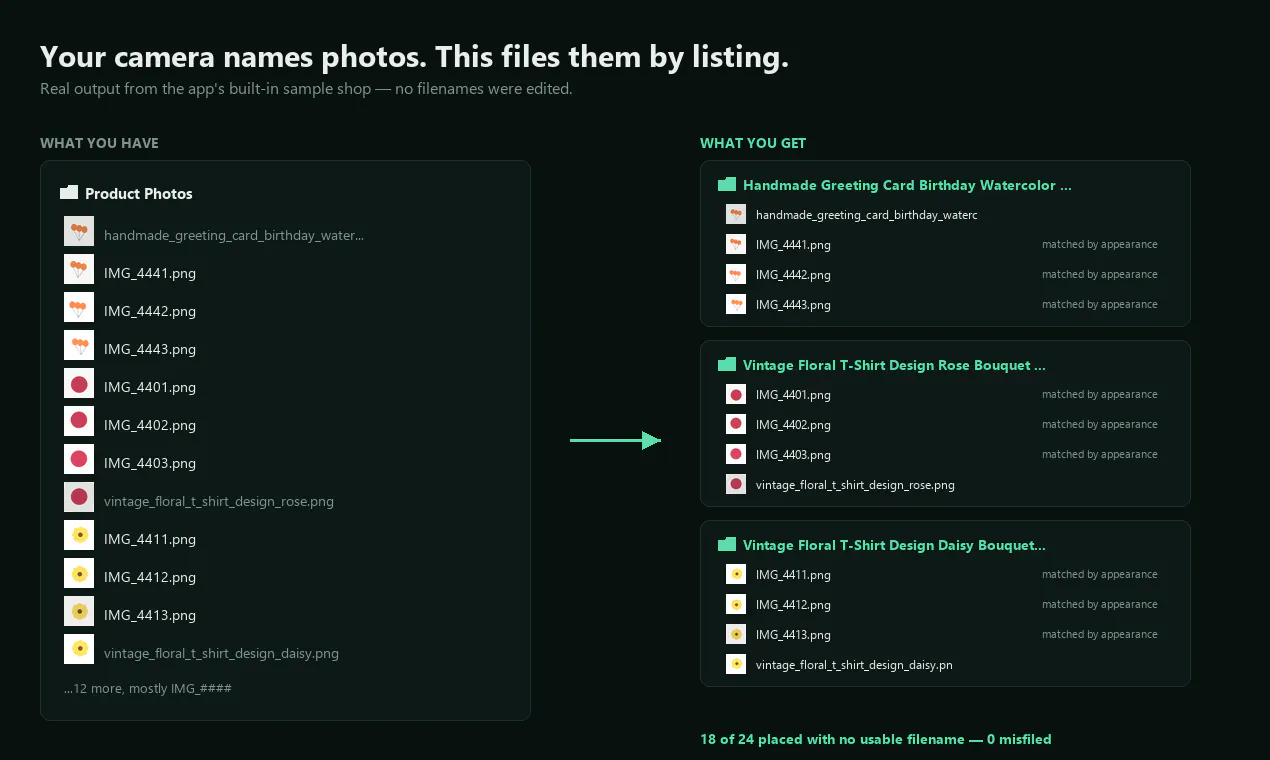Click the 'Product Photos' folder title
Screen dimensions: 1270x760
point(139,194)
